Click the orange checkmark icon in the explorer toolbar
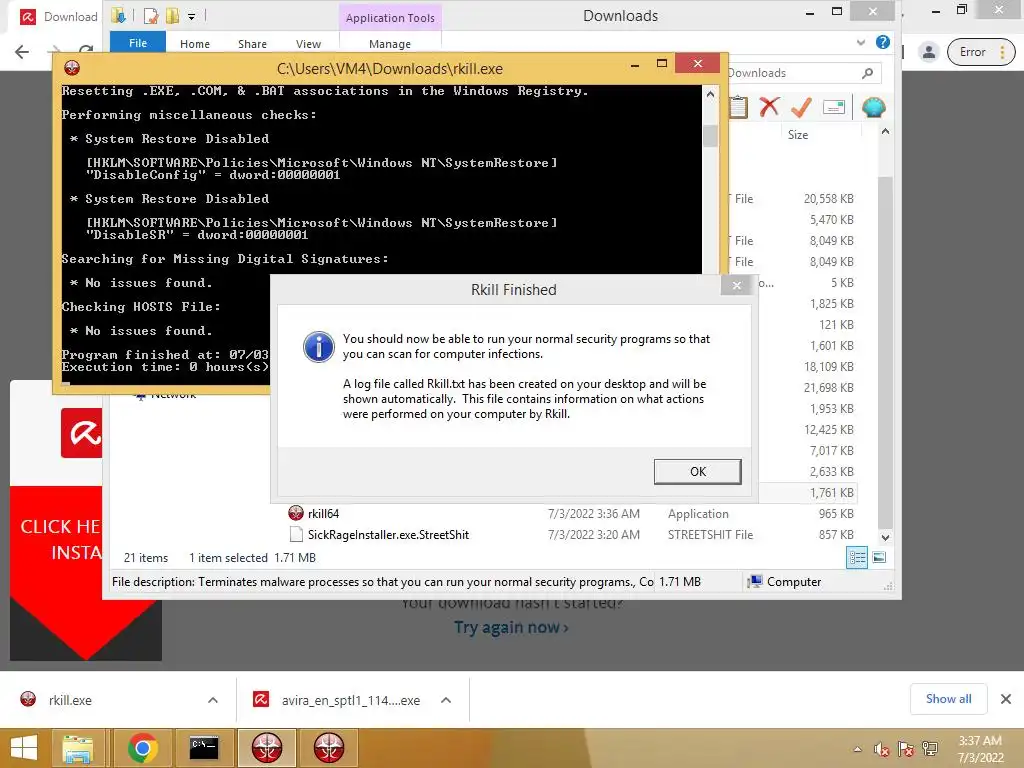The width and height of the screenshot is (1024, 768). (x=801, y=106)
